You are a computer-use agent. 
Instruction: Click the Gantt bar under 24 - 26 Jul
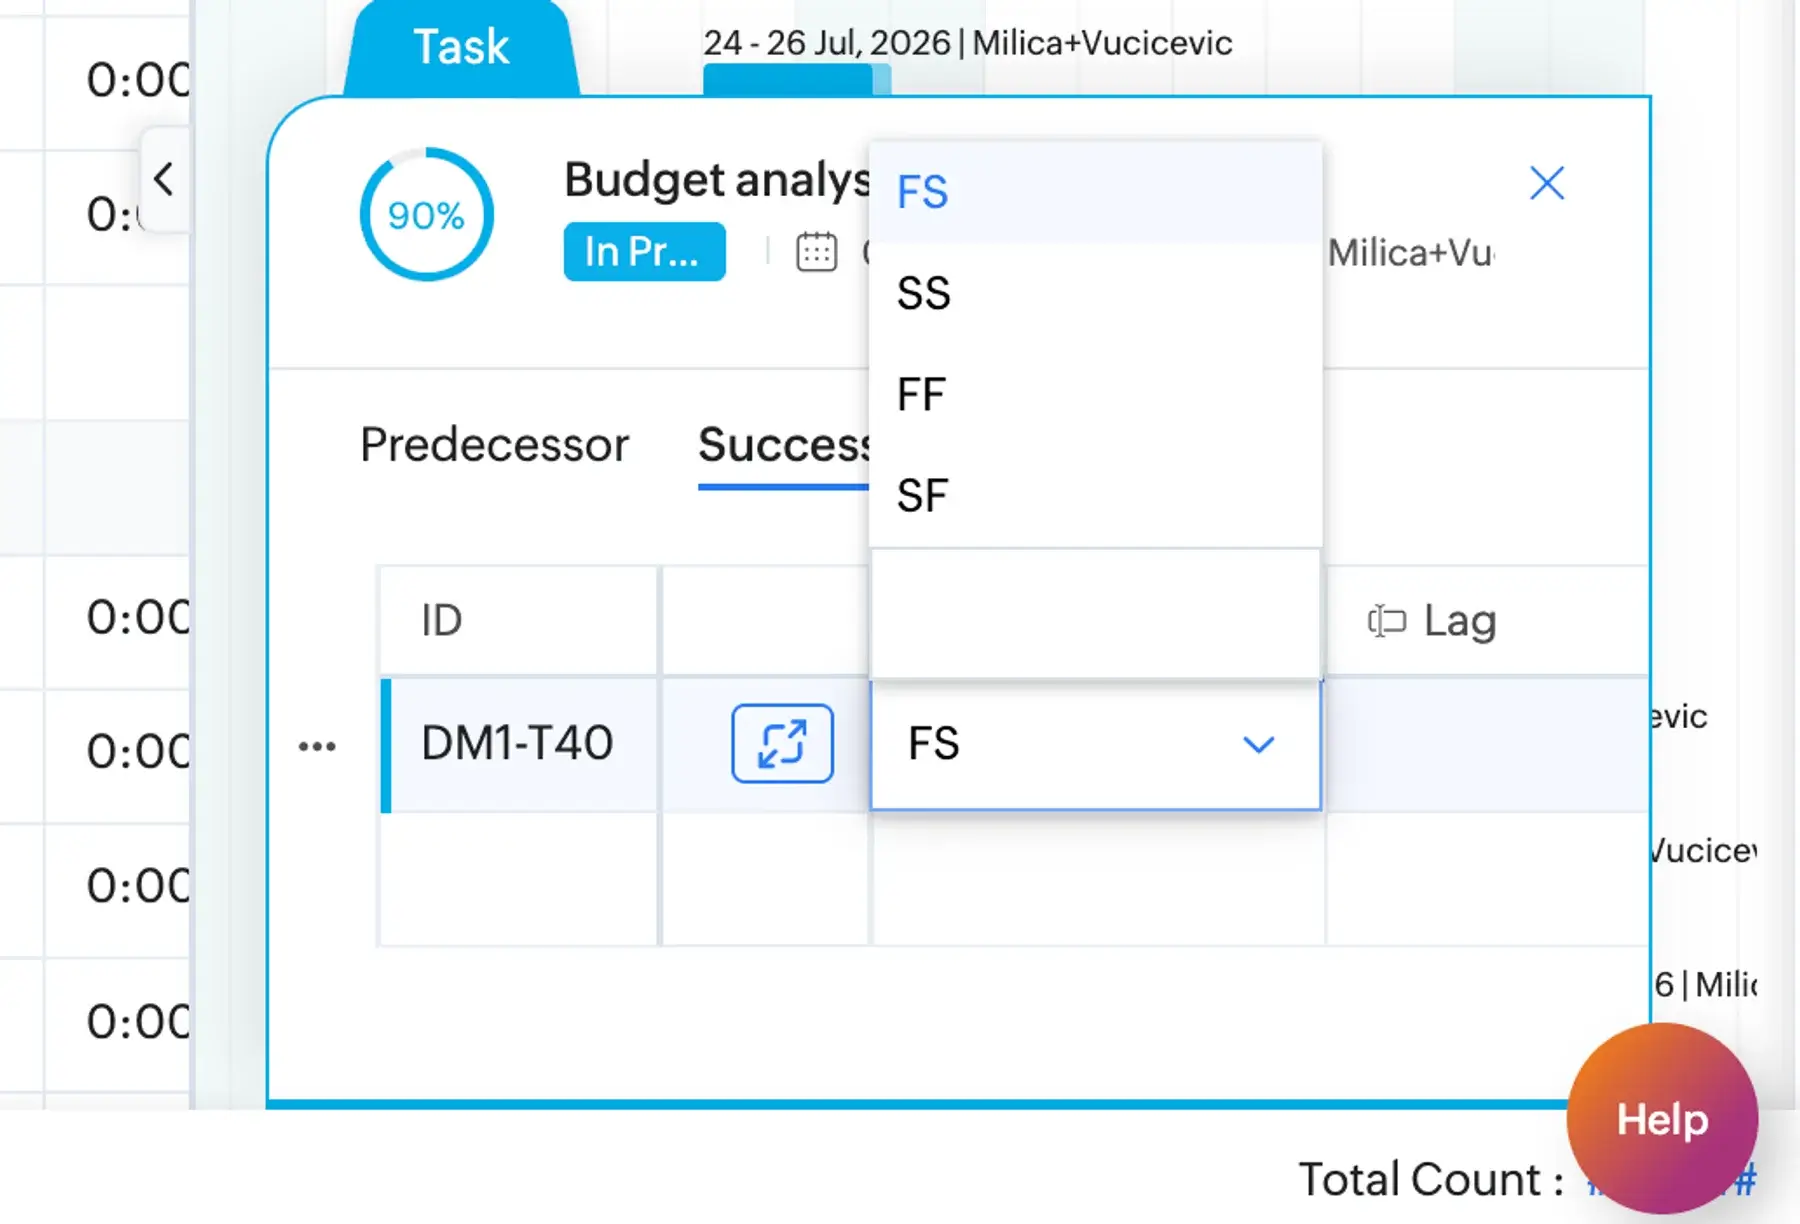796,80
